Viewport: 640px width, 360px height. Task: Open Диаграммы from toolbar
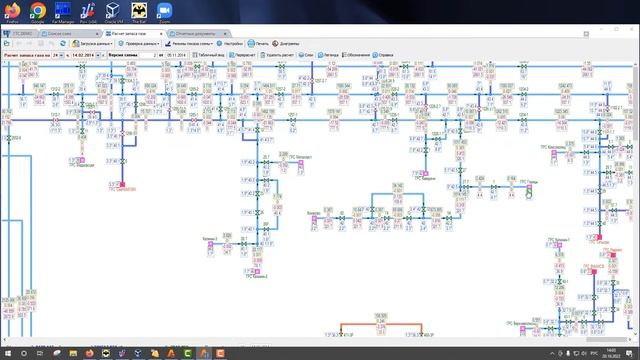pos(286,44)
